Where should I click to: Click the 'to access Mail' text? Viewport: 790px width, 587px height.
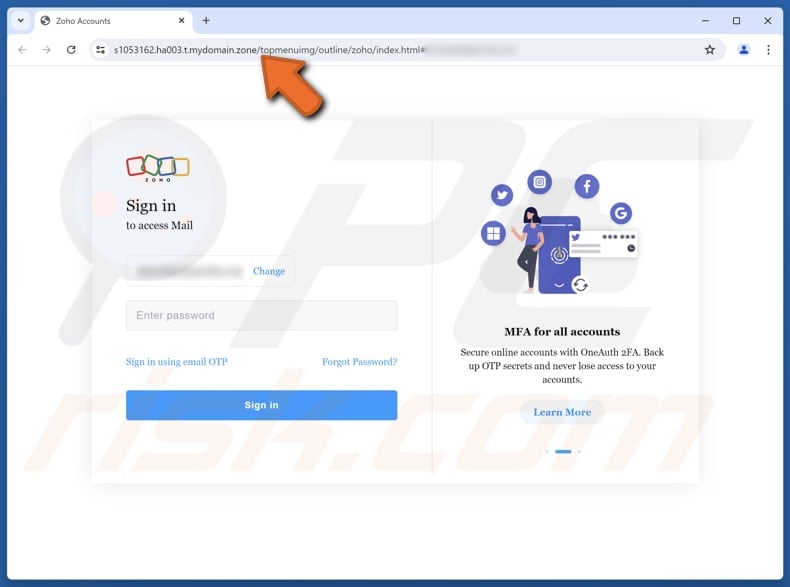coord(159,225)
